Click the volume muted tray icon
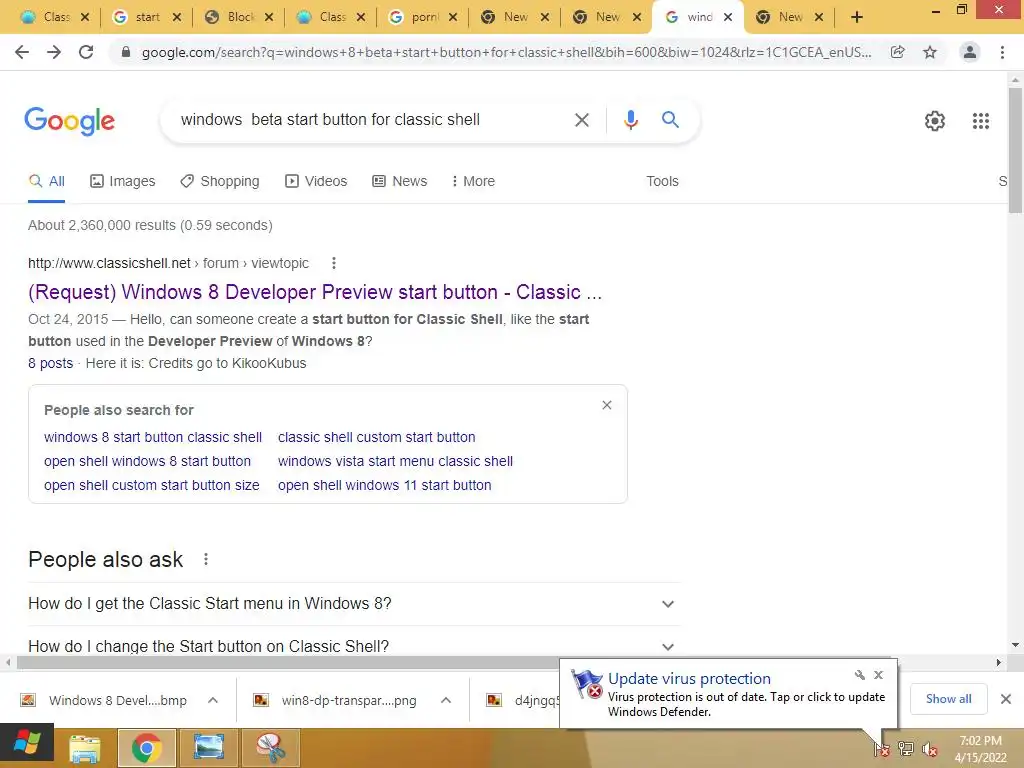Viewport: 1024px width, 768px height. point(930,750)
